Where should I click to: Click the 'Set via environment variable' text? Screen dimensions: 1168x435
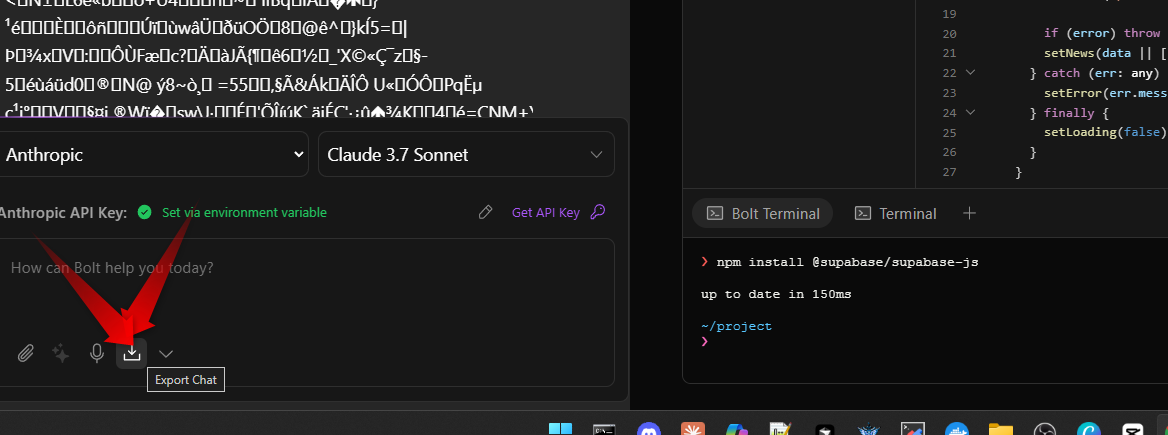pyautogui.click(x=244, y=212)
